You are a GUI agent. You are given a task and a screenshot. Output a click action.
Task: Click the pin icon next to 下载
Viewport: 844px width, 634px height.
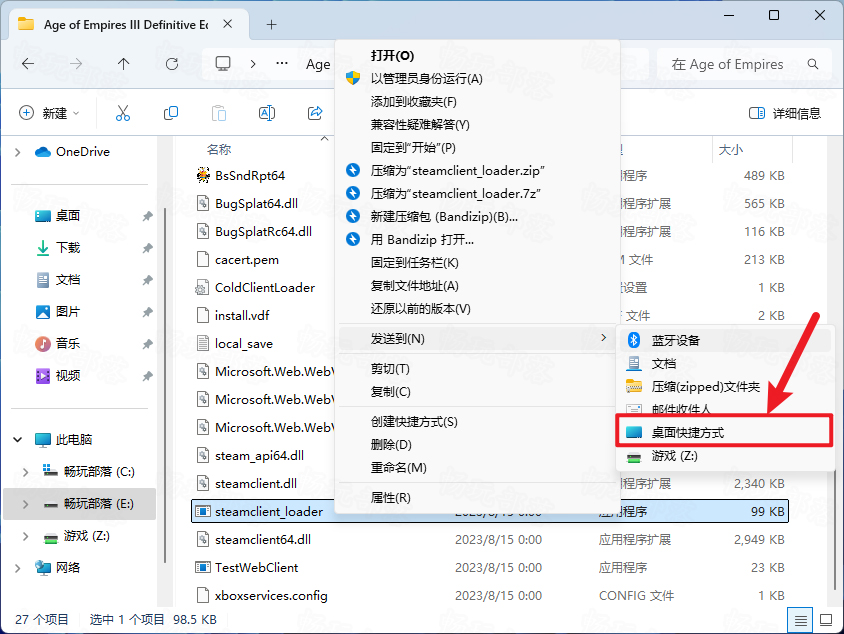pyautogui.click(x=147, y=248)
